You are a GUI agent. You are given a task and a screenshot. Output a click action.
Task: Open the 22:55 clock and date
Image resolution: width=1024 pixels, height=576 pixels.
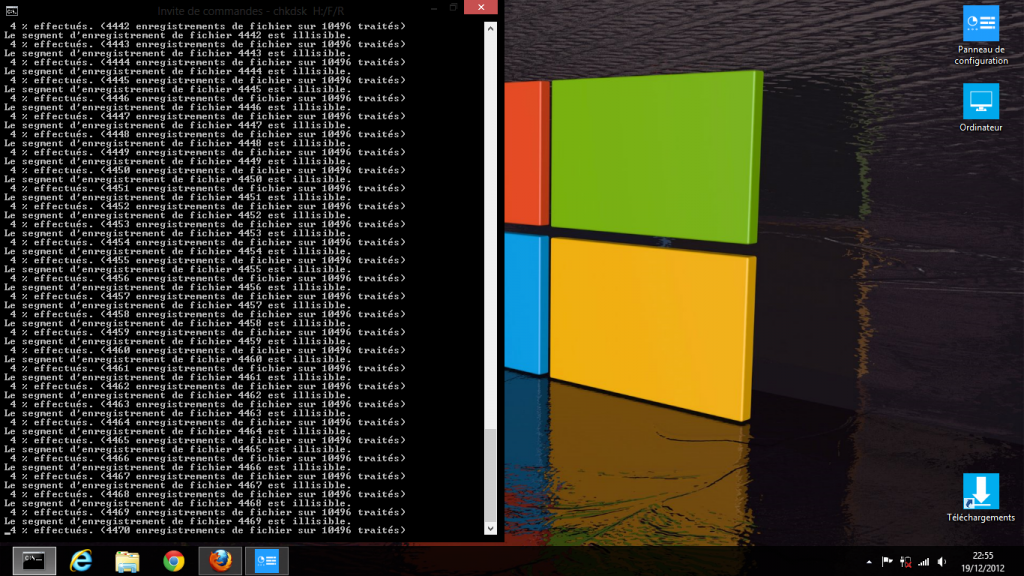982,562
